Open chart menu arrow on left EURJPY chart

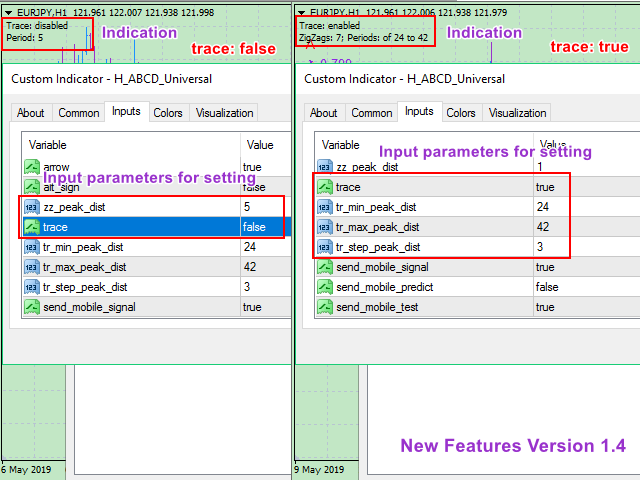point(8,13)
